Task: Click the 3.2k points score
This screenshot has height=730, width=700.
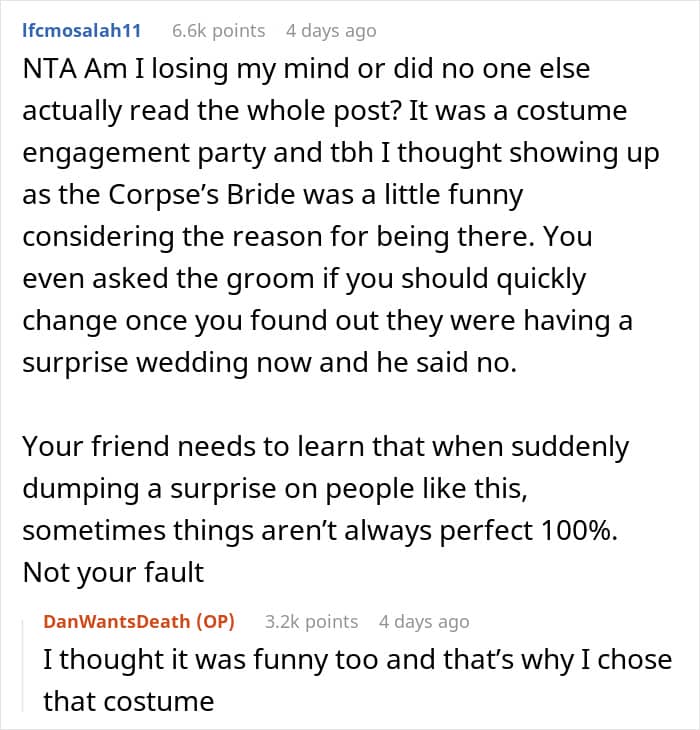Action: 311,621
